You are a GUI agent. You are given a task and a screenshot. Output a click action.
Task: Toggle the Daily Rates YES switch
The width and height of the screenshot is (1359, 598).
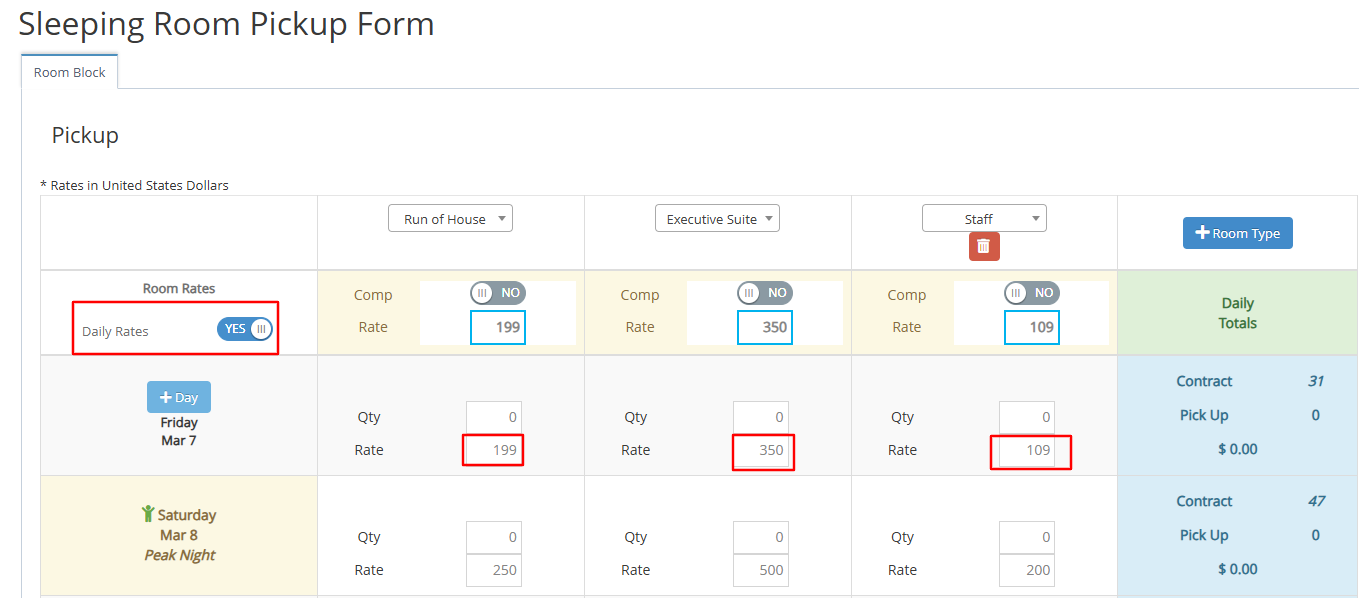[244, 329]
